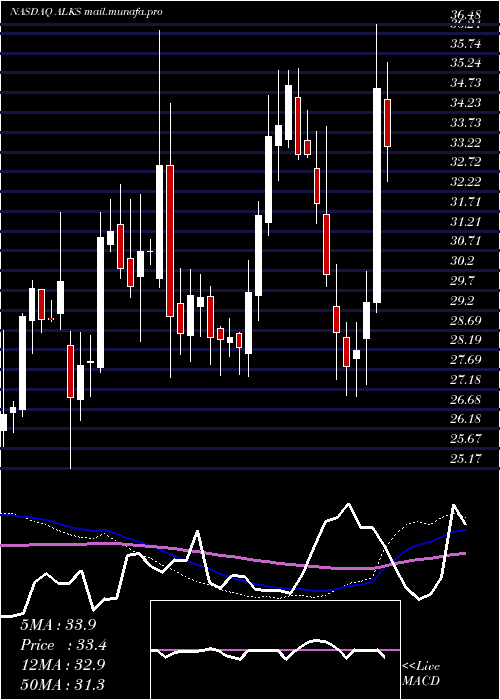Click the NASDAQ ALKS mail.munafa.pro chart title
The image size is (500, 700).
86,12
